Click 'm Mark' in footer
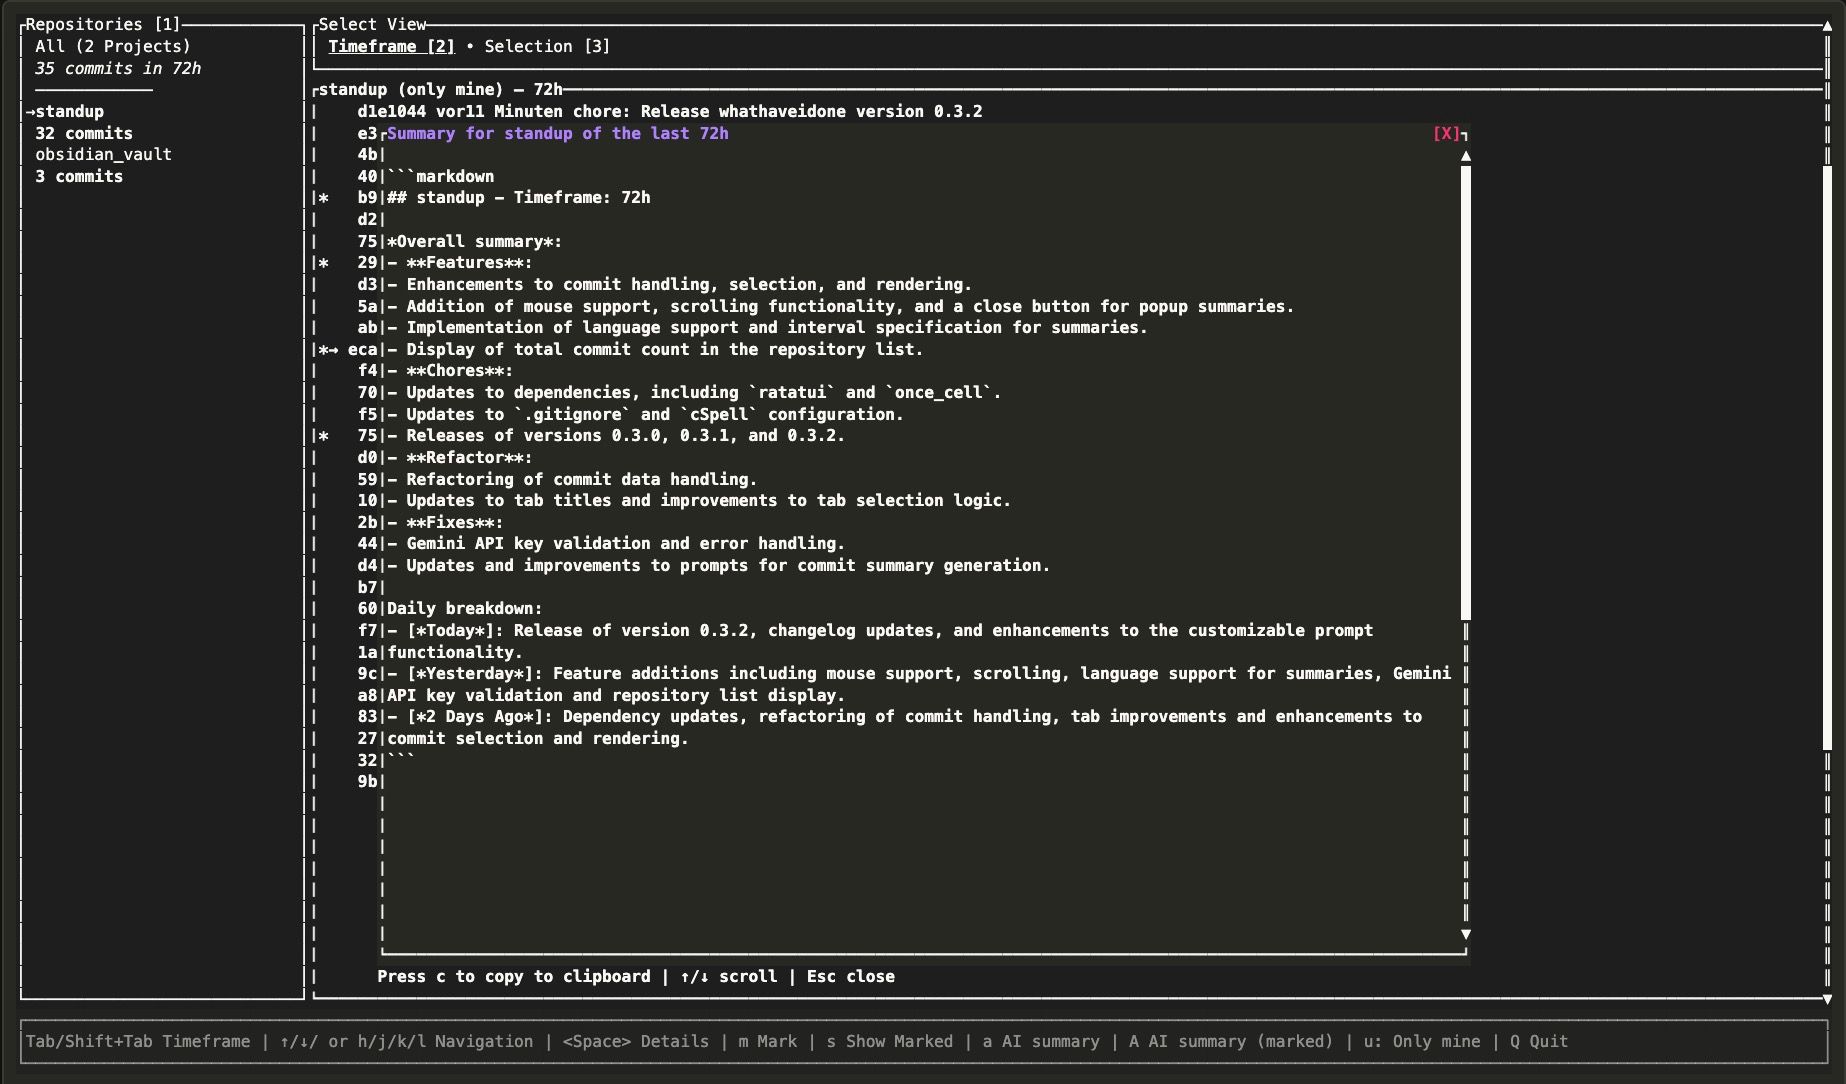The image size is (1846, 1084). 768,1041
